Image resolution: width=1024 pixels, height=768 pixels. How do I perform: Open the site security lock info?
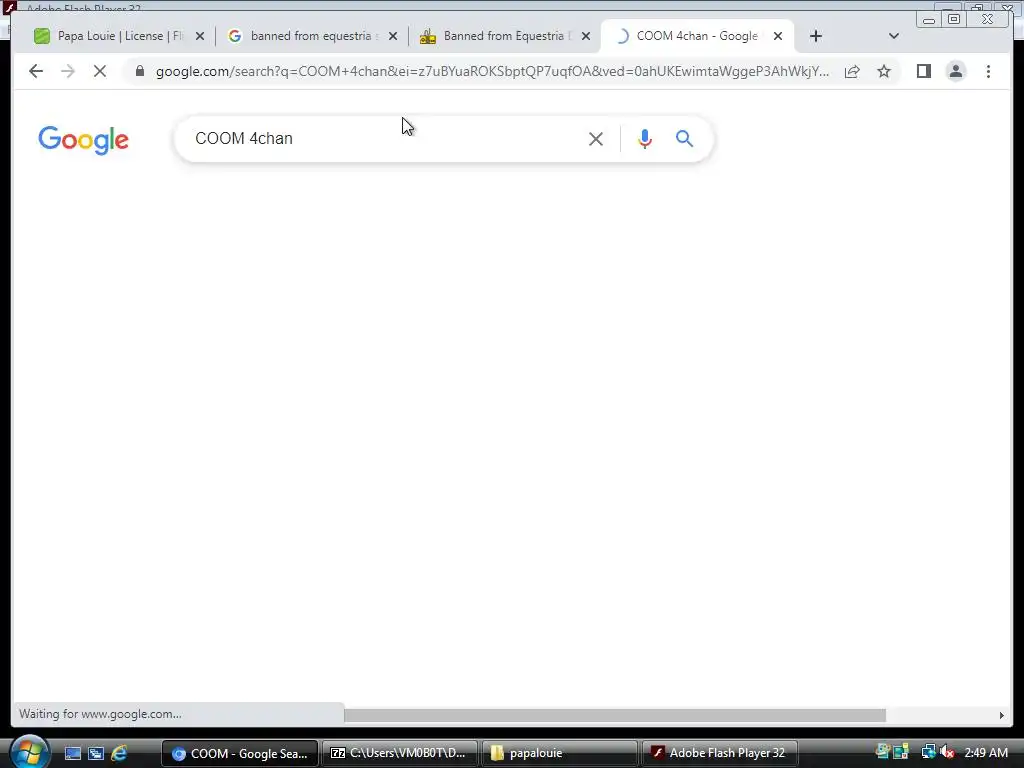pos(140,71)
